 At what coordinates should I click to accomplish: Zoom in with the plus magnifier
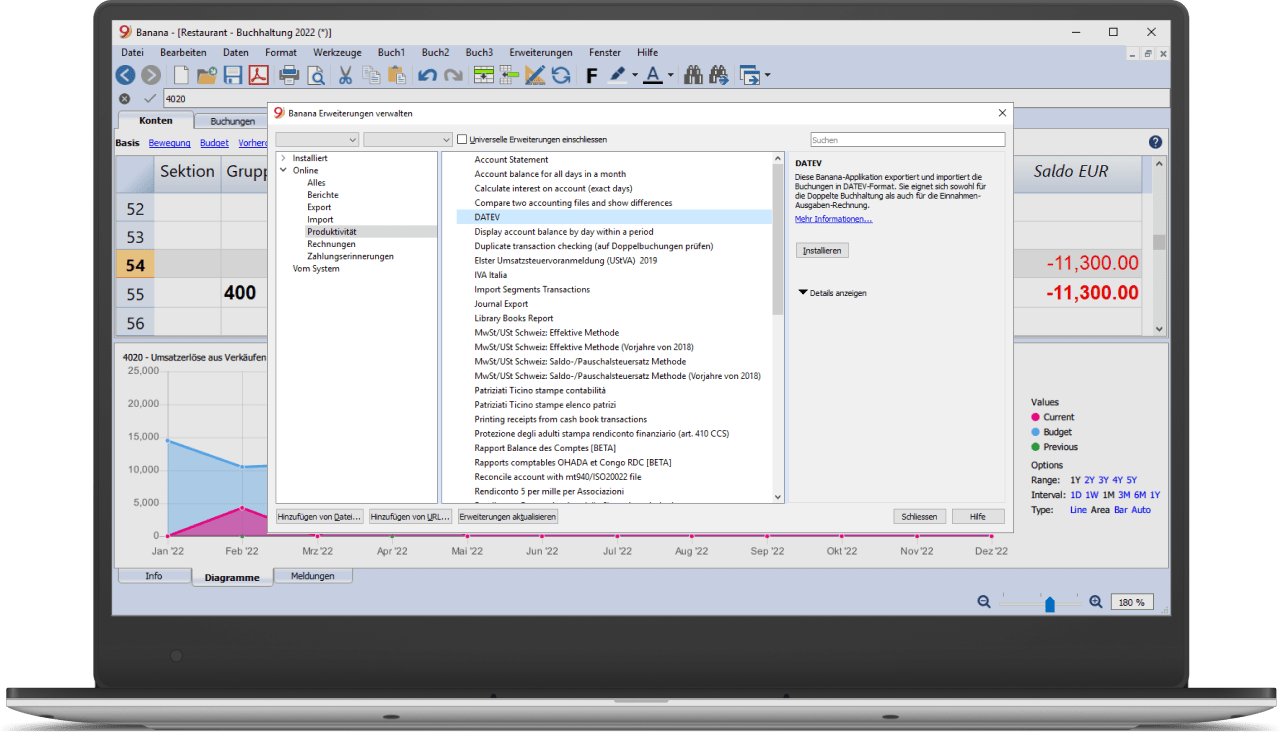click(x=1096, y=602)
